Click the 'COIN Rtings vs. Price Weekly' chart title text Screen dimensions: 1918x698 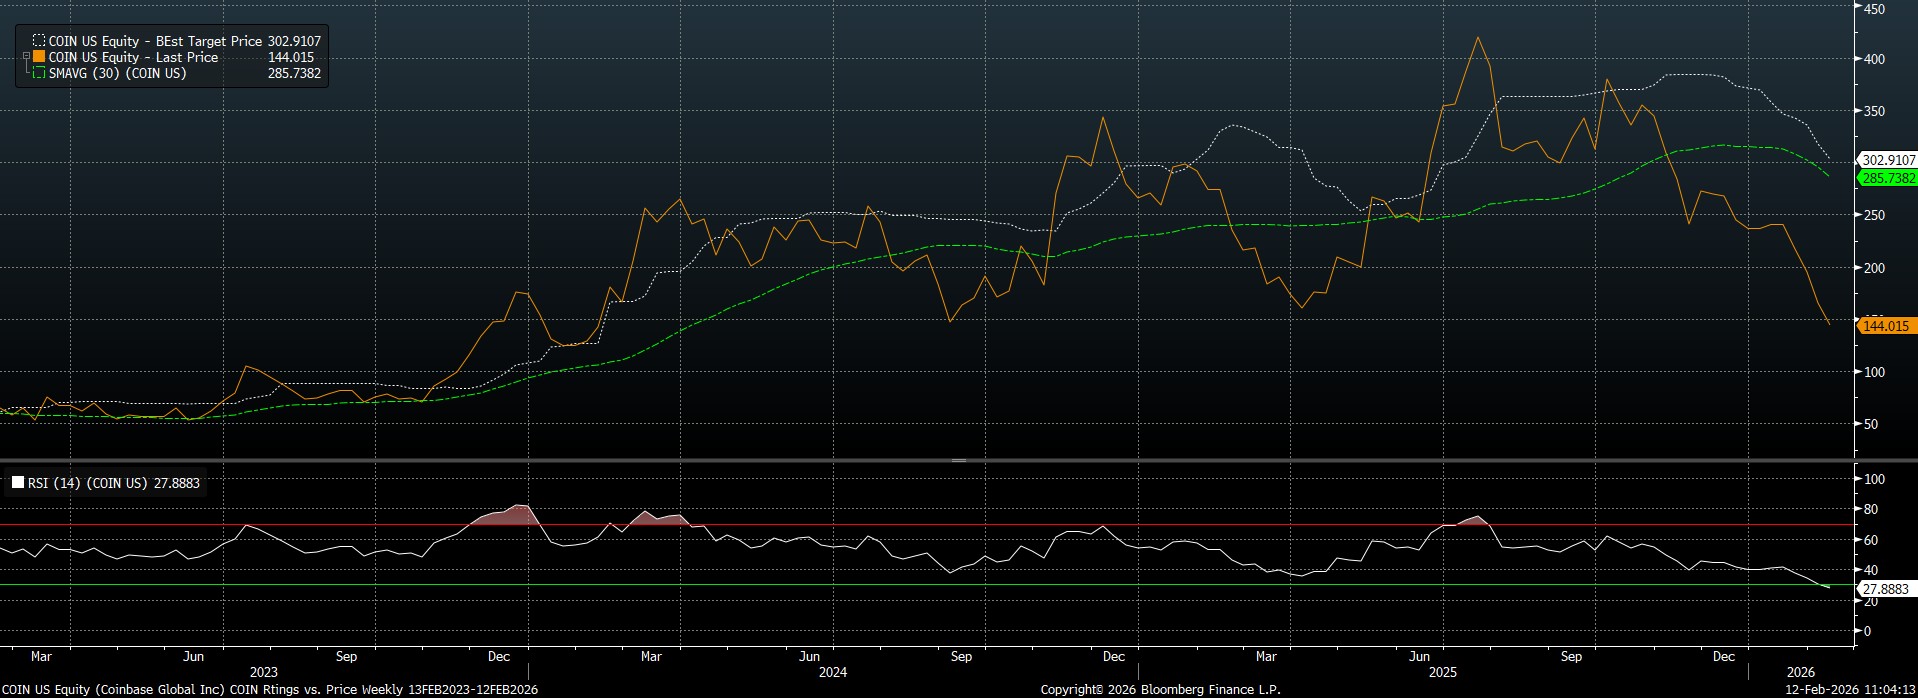tap(316, 690)
